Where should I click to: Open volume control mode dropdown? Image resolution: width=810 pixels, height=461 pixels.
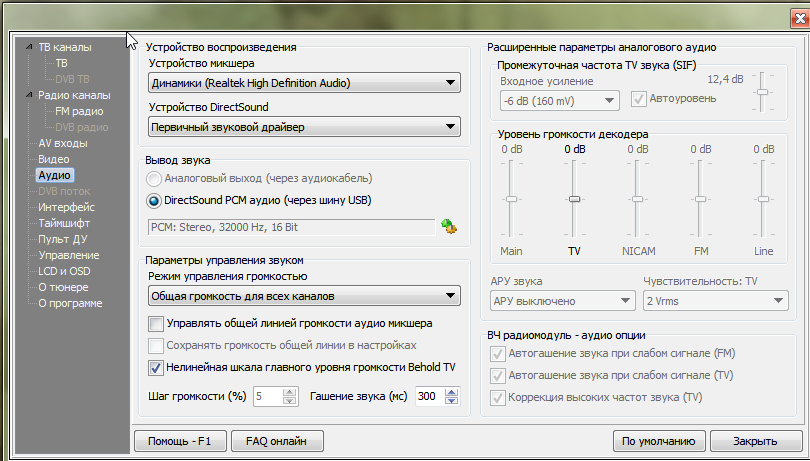click(303, 296)
